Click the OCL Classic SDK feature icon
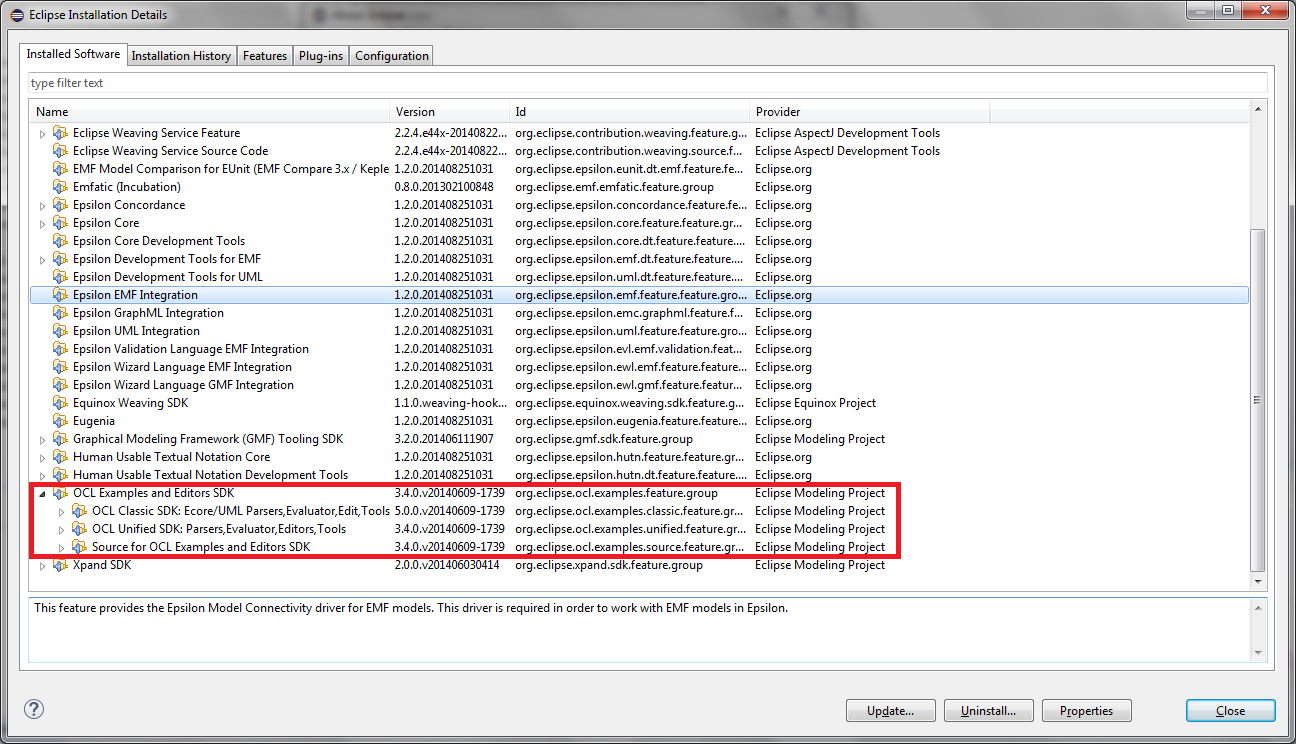1296x744 pixels. (x=80, y=511)
